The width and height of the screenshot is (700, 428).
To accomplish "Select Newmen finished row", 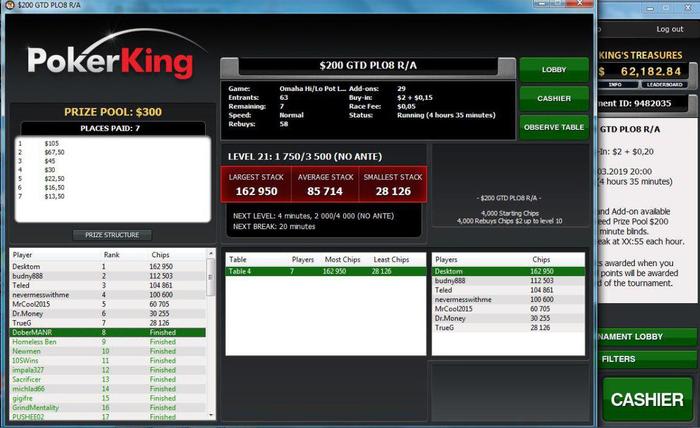I will point(108,351).
